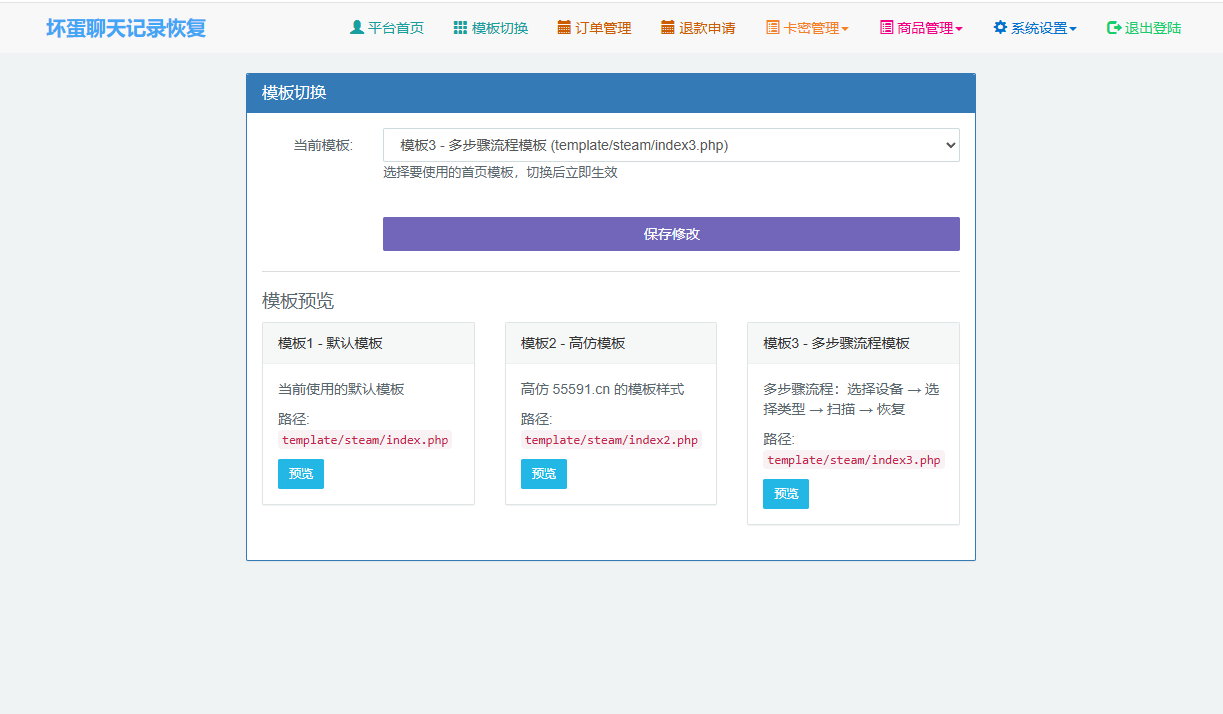Click the list icon beside 商品管理
The image size is (1223, 714).
886,28
